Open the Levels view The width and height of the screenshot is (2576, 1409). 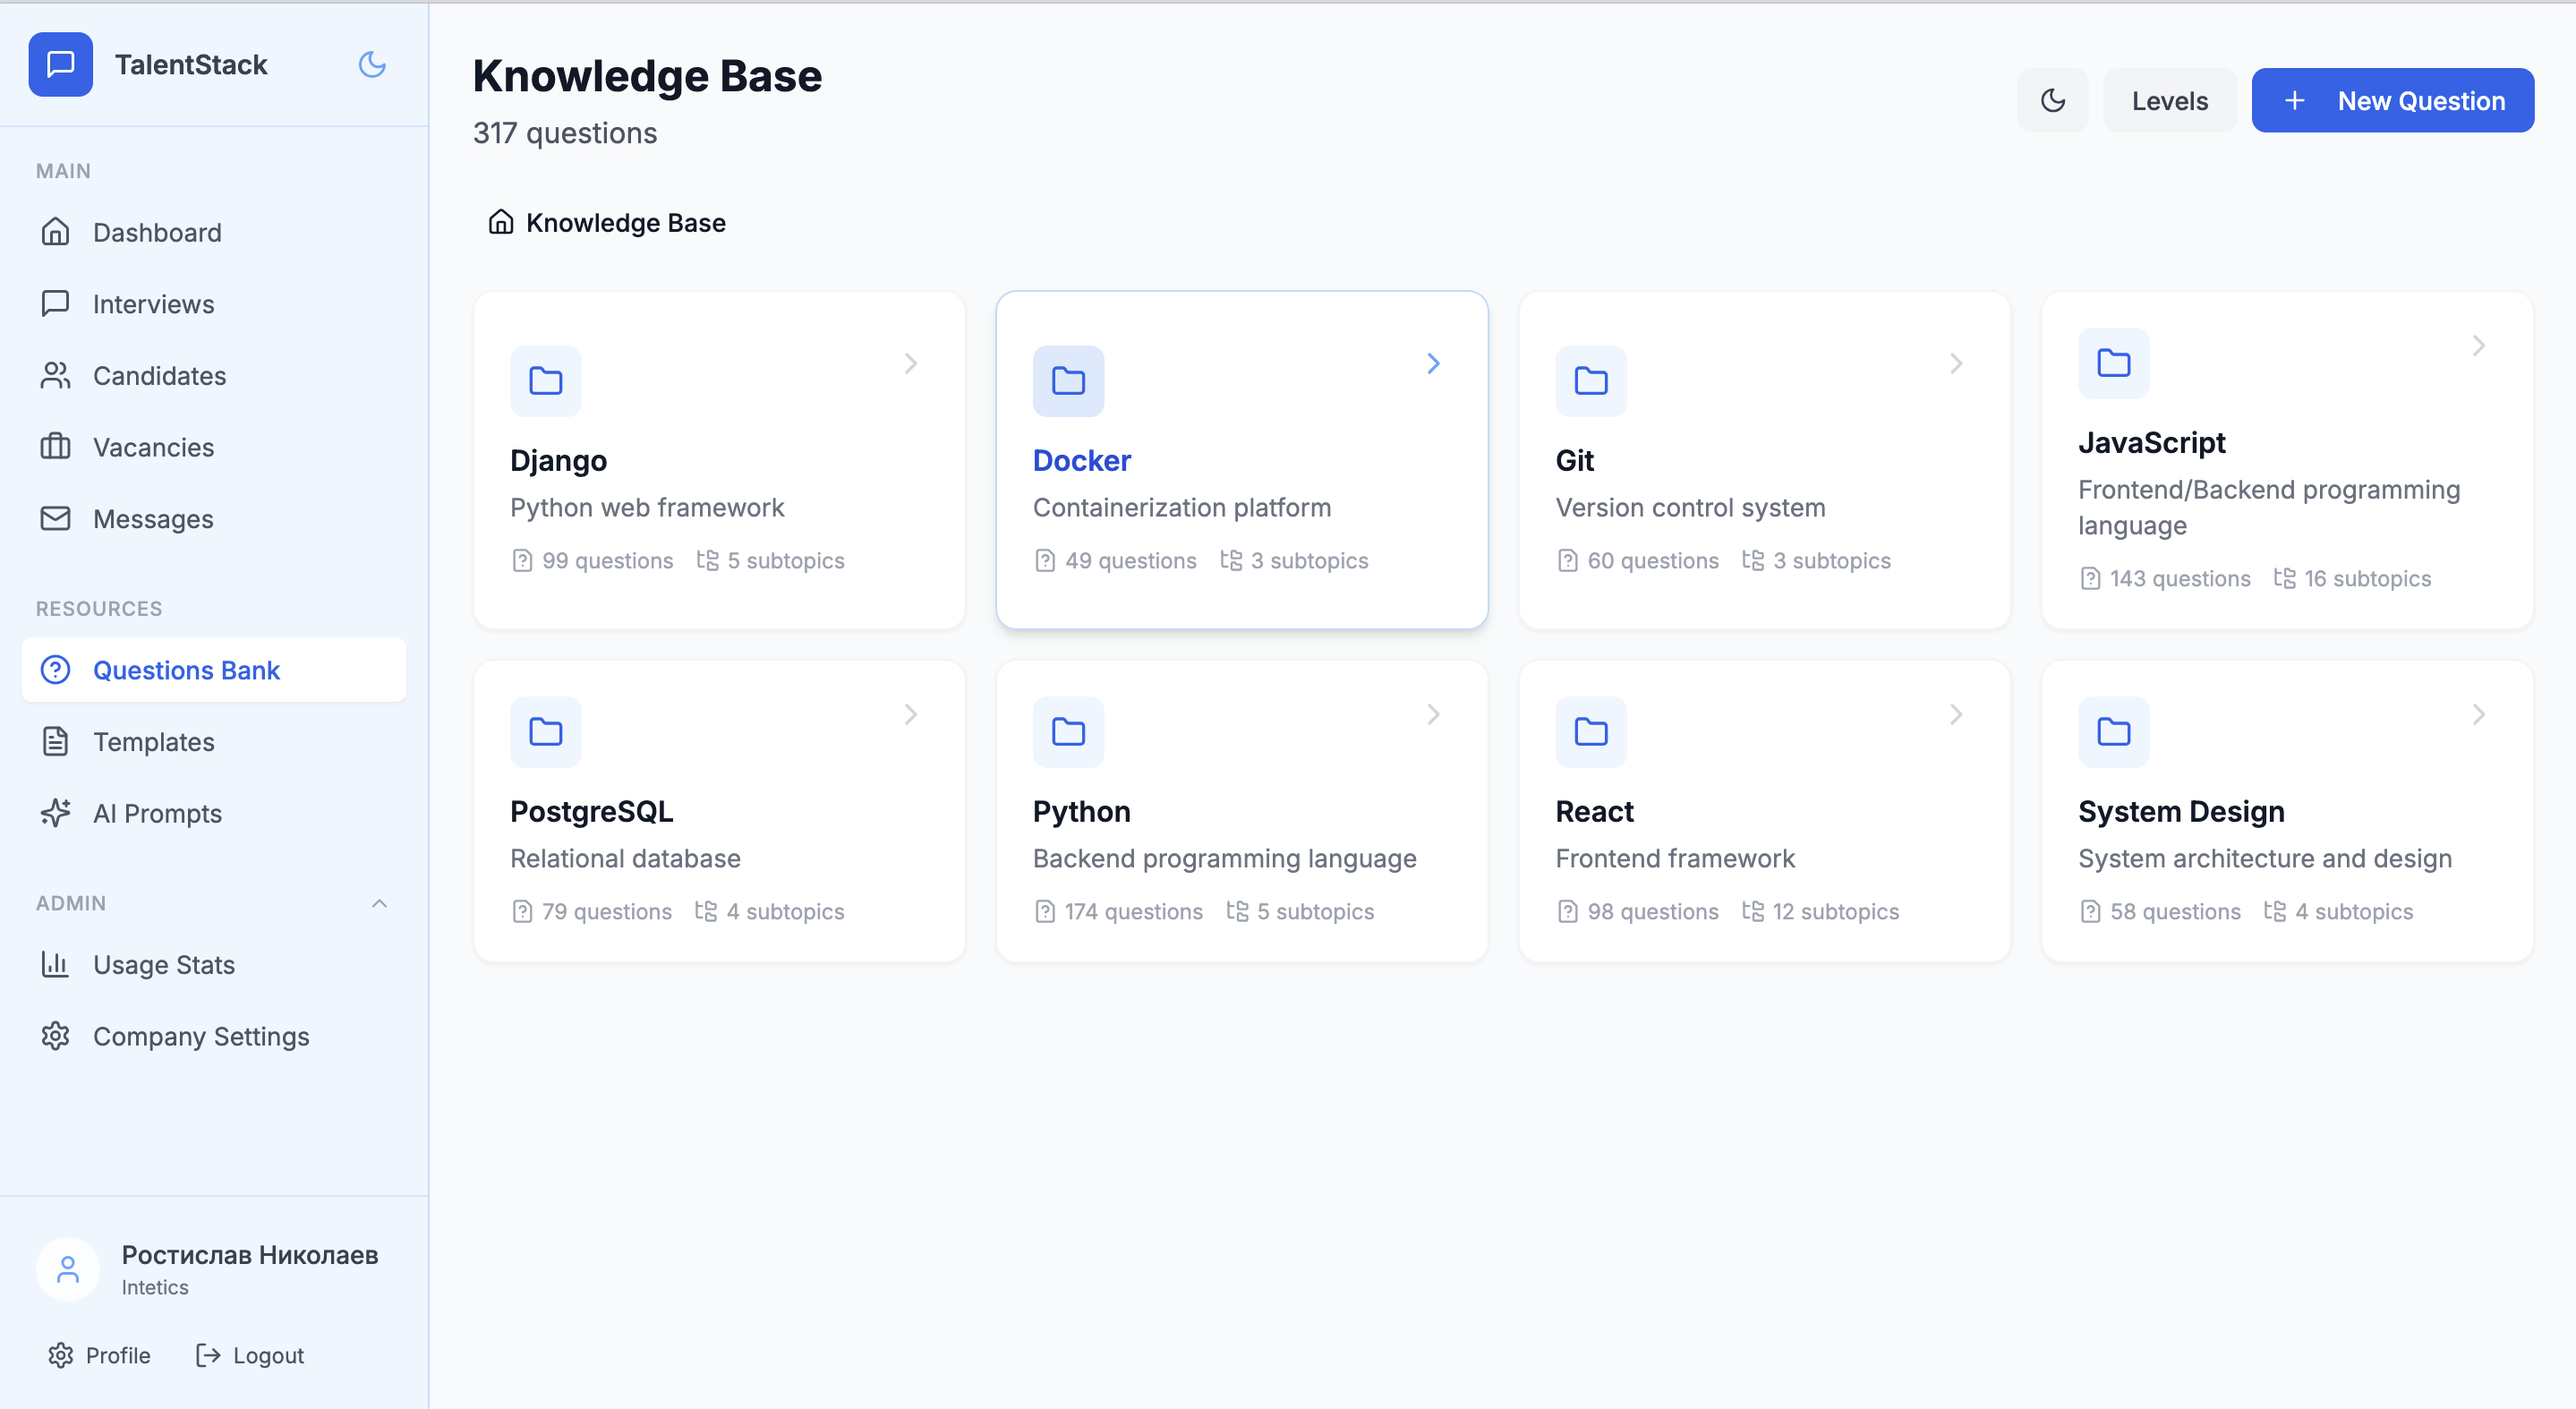(x=2169, y=100)
